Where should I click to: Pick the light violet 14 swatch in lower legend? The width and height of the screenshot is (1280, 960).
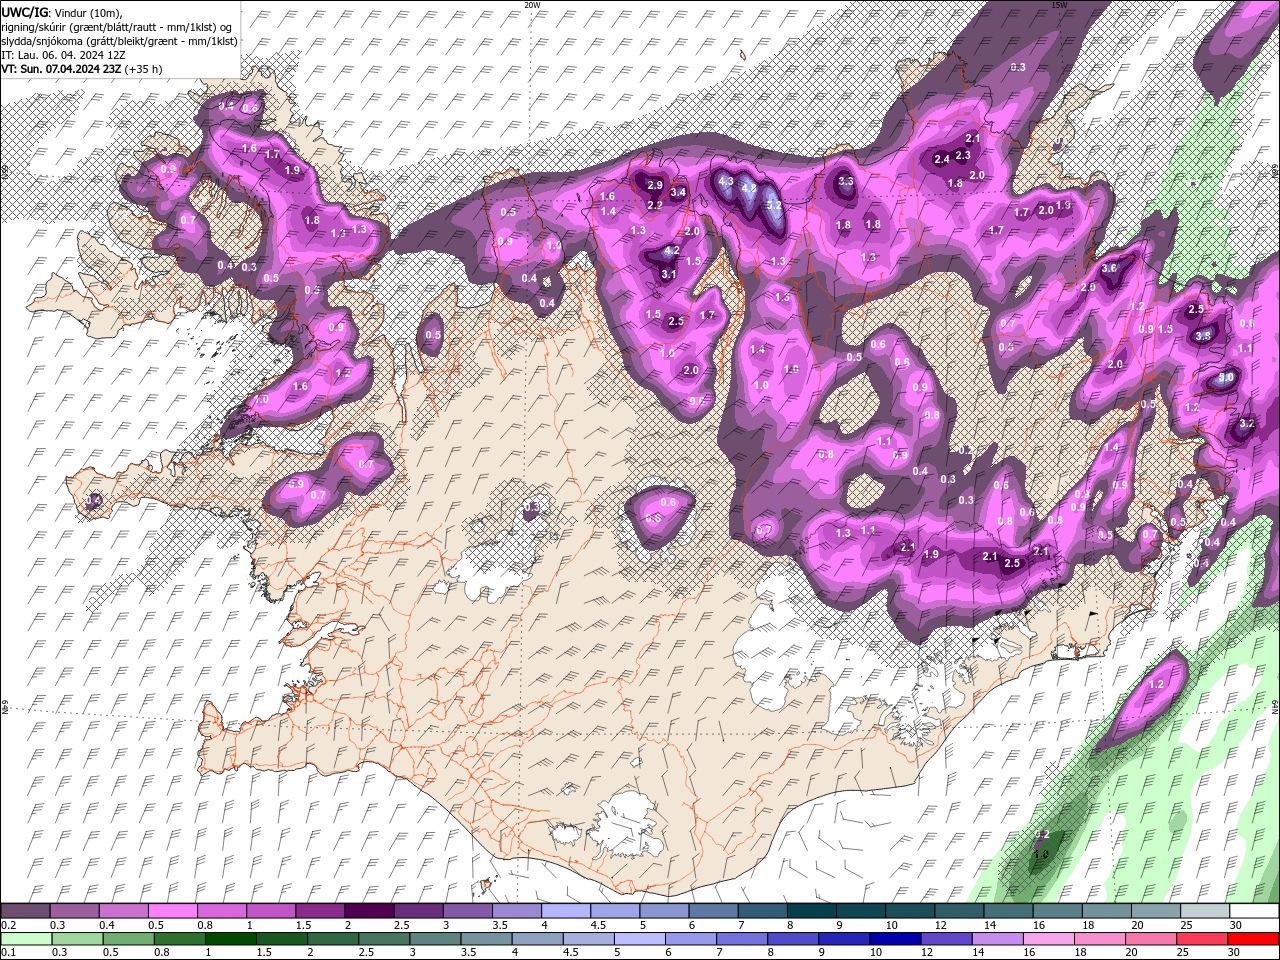[x=996, y=939]
